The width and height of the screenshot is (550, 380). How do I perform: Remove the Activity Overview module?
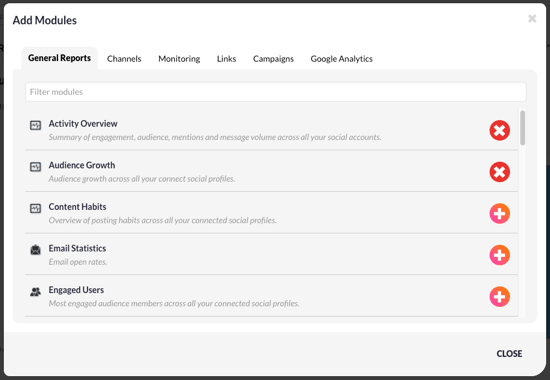(x=499, y=131)
